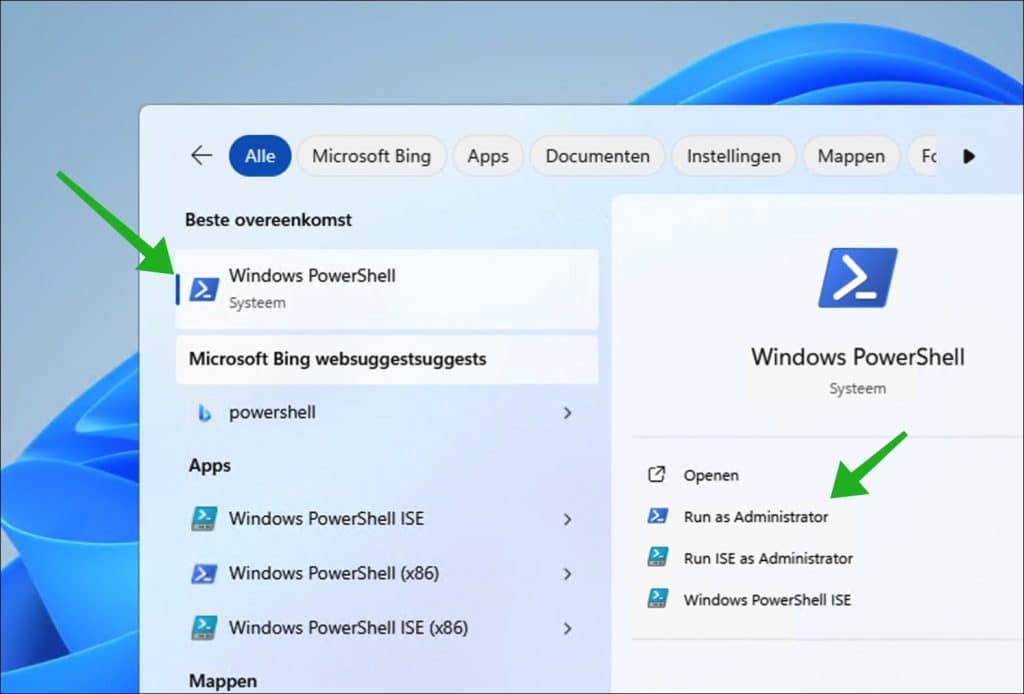This screenshot has height=694, width=1024.
Task: Choose Run as Administrator
Action: pos(755,517)
